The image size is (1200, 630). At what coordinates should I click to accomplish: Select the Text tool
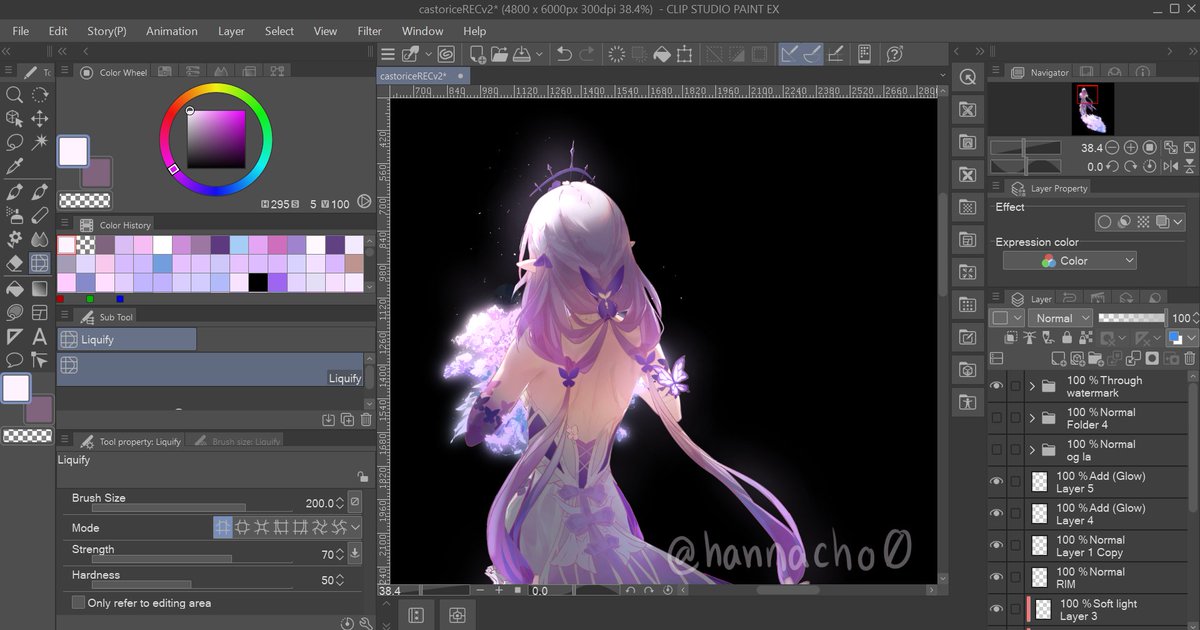pos(40,337)
